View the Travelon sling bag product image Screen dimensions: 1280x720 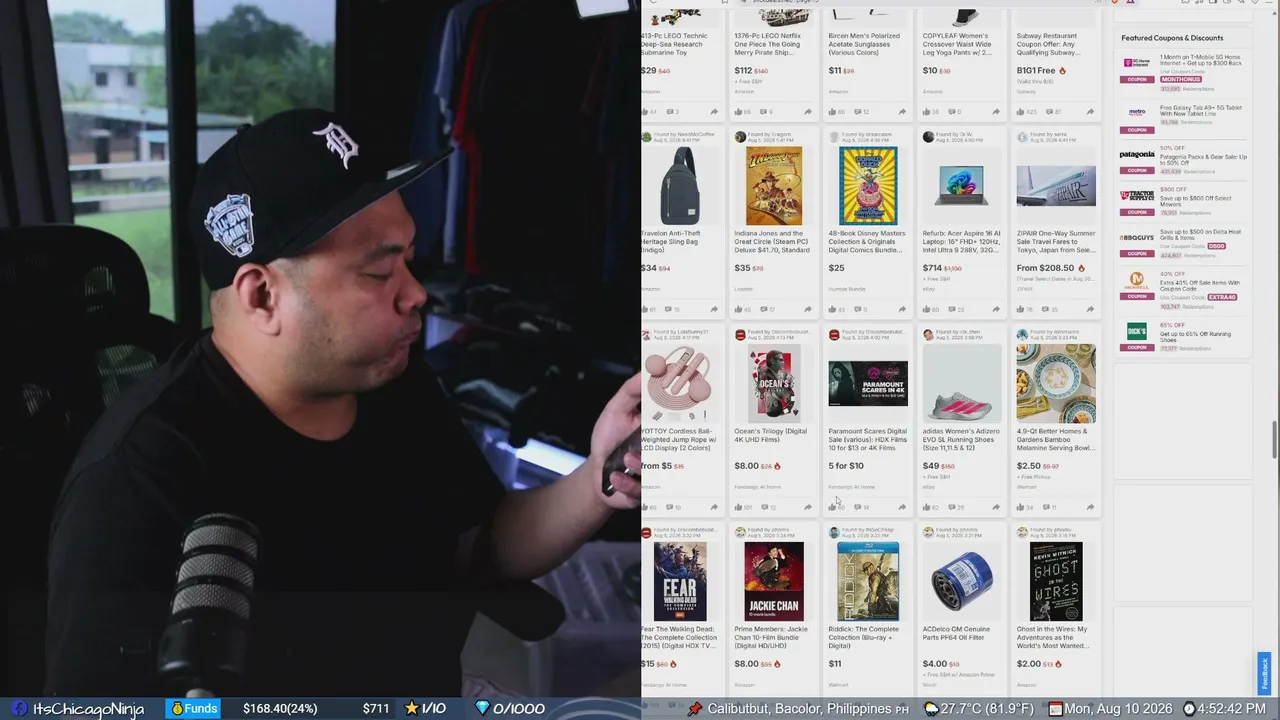[679, 185]
